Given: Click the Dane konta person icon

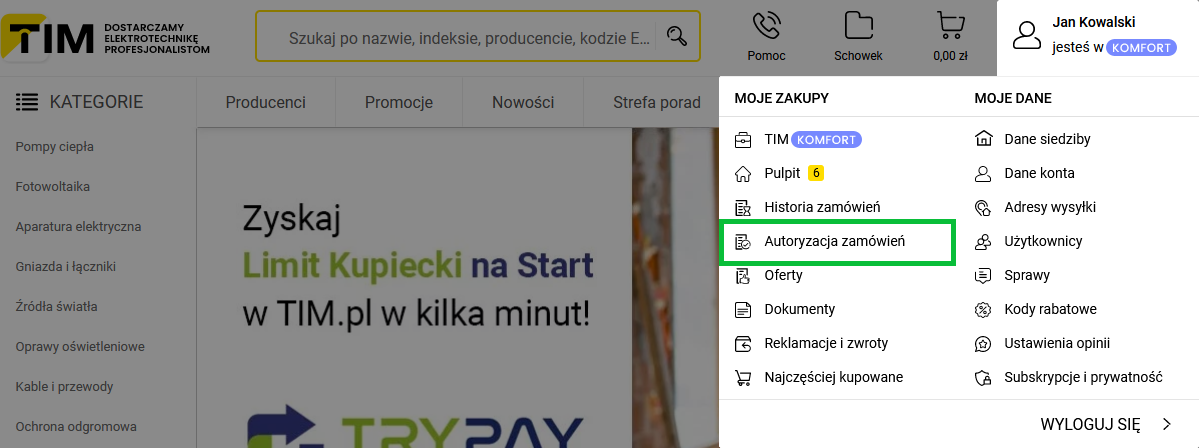Looking at the screenshot, I should click(x=983, y=174).
